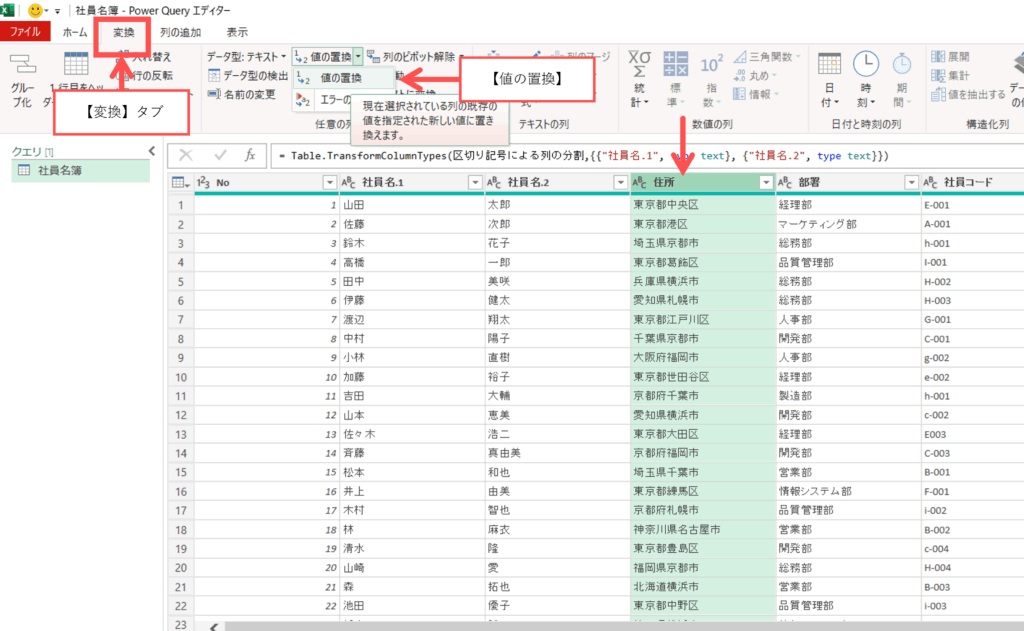Click the データ型の検出 button
Image resolution: width=1024 pixels, height=631 pixels.
248,76
